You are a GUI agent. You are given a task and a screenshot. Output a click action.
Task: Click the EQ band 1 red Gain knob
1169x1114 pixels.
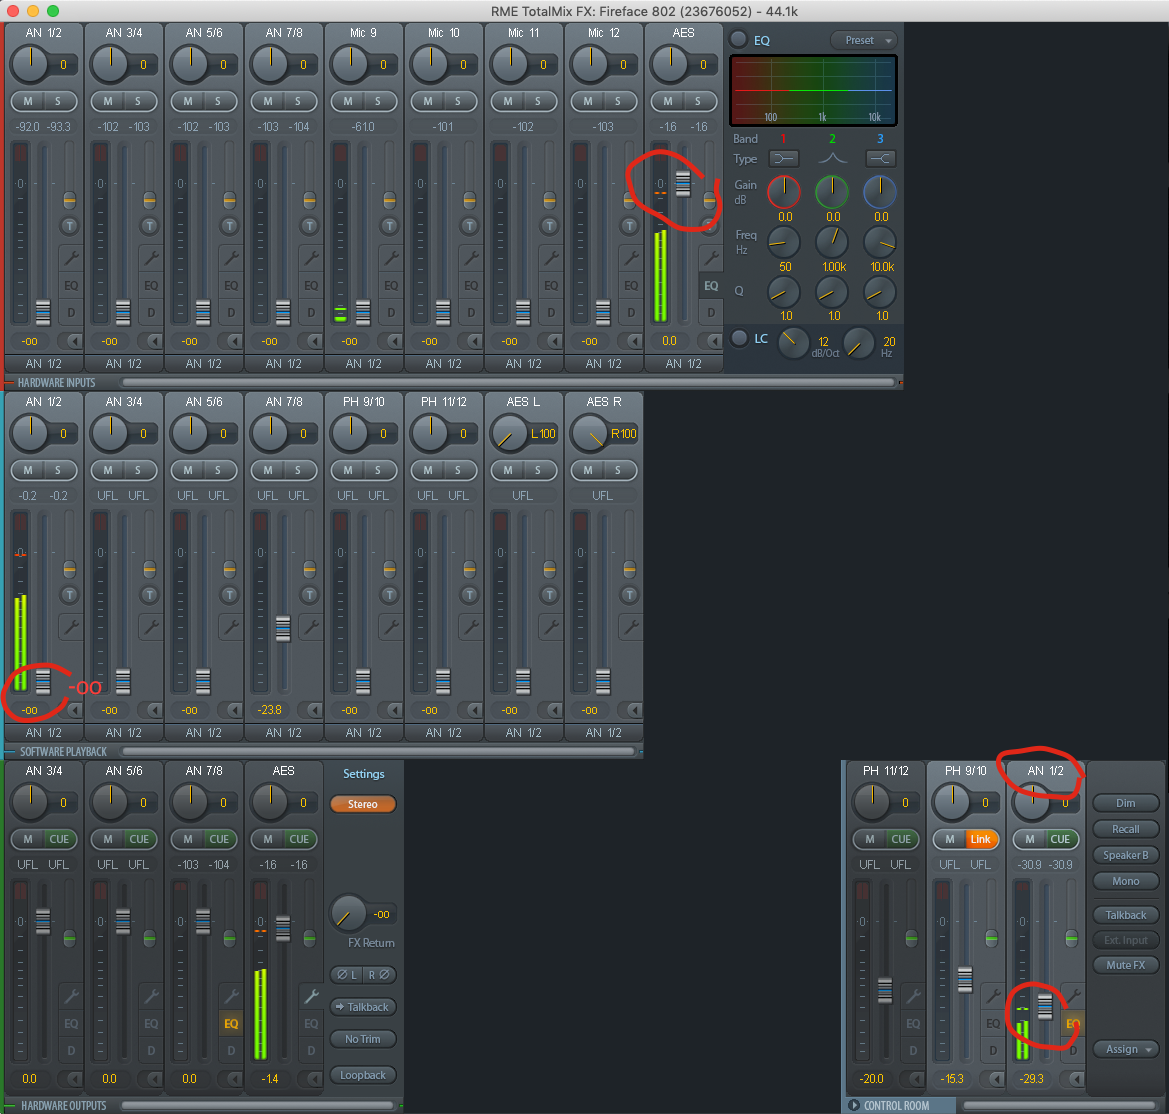click(x=784, y=192)
